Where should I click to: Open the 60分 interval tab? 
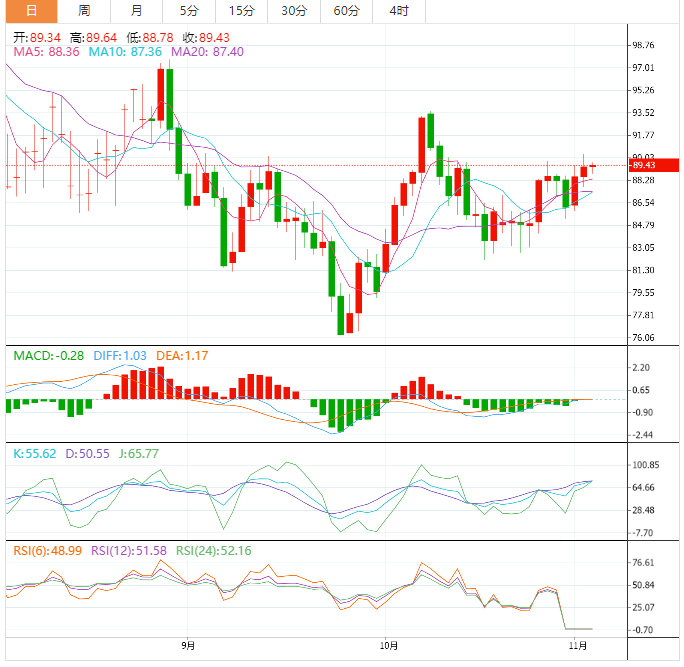click(346, 11)
